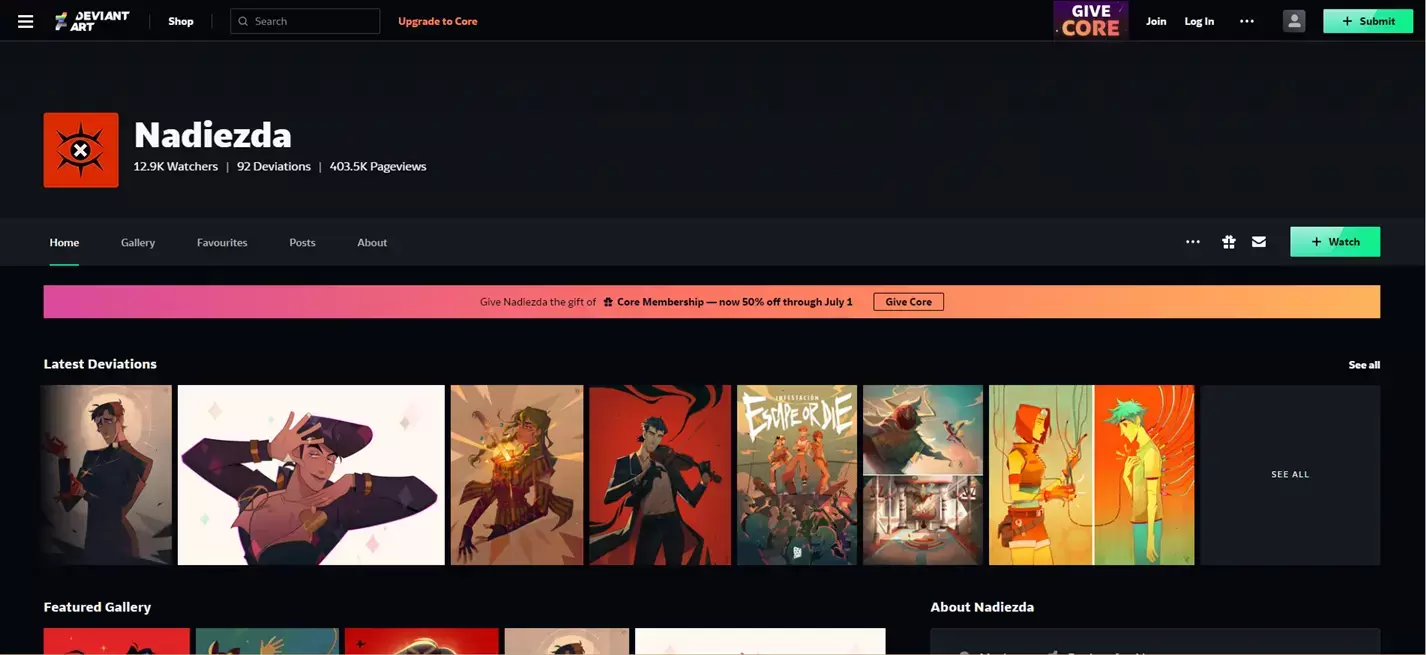This screenshot has width=1426, height=655.
Task: Open the uniformed man with halo artwork
Action: point(106,475)
